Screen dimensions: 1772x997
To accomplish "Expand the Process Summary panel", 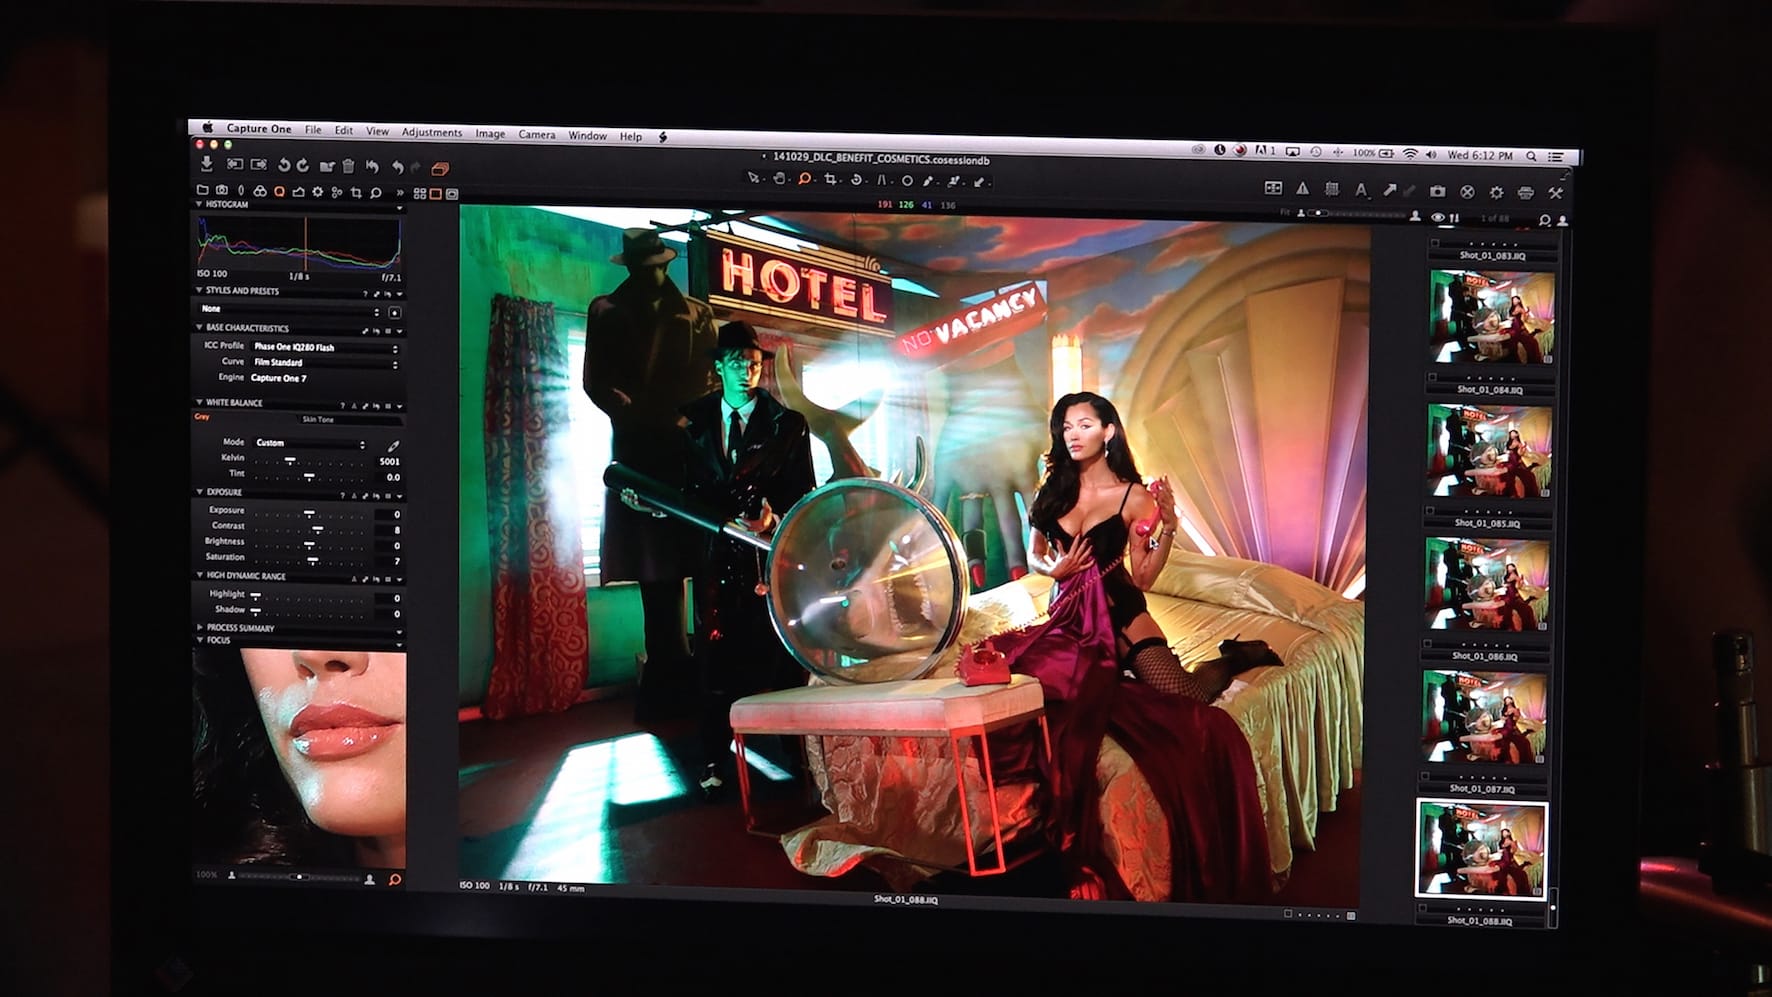I will tap(240, 628).
